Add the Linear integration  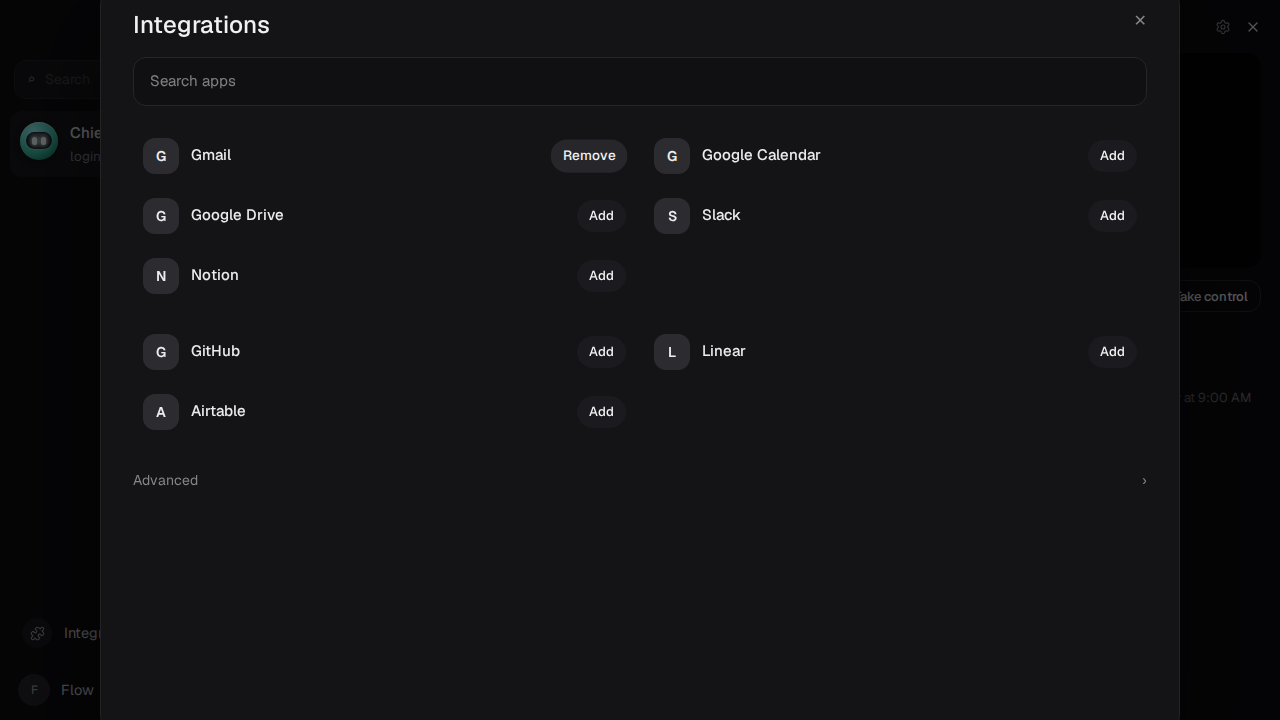tap(1112, 352)
